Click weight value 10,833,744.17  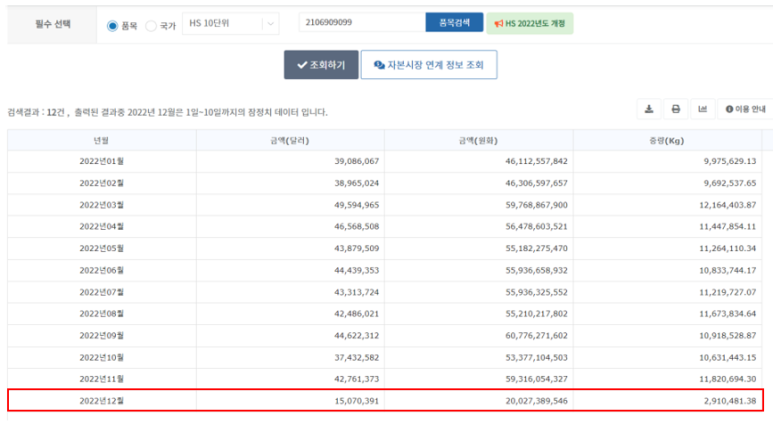[x=728, y=270]
